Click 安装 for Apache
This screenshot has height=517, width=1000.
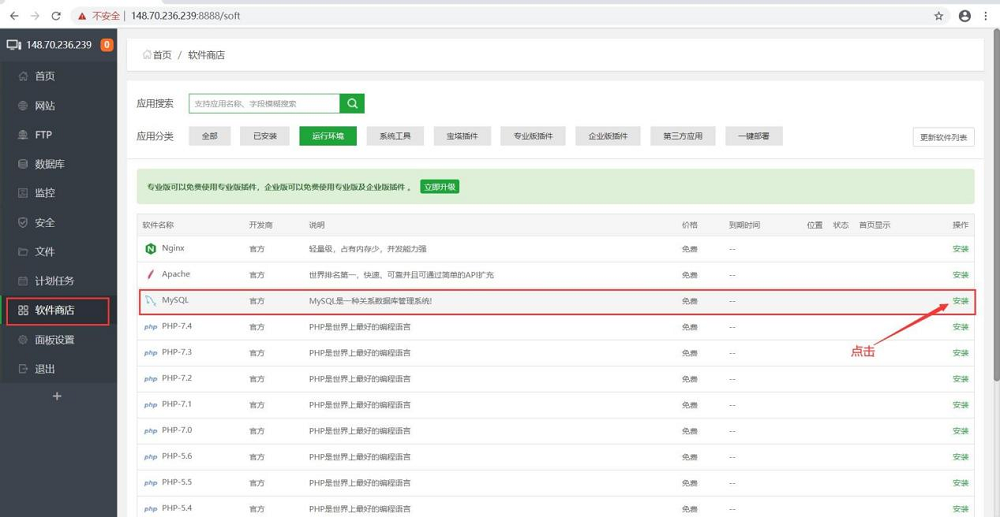(x=960, y=275)
